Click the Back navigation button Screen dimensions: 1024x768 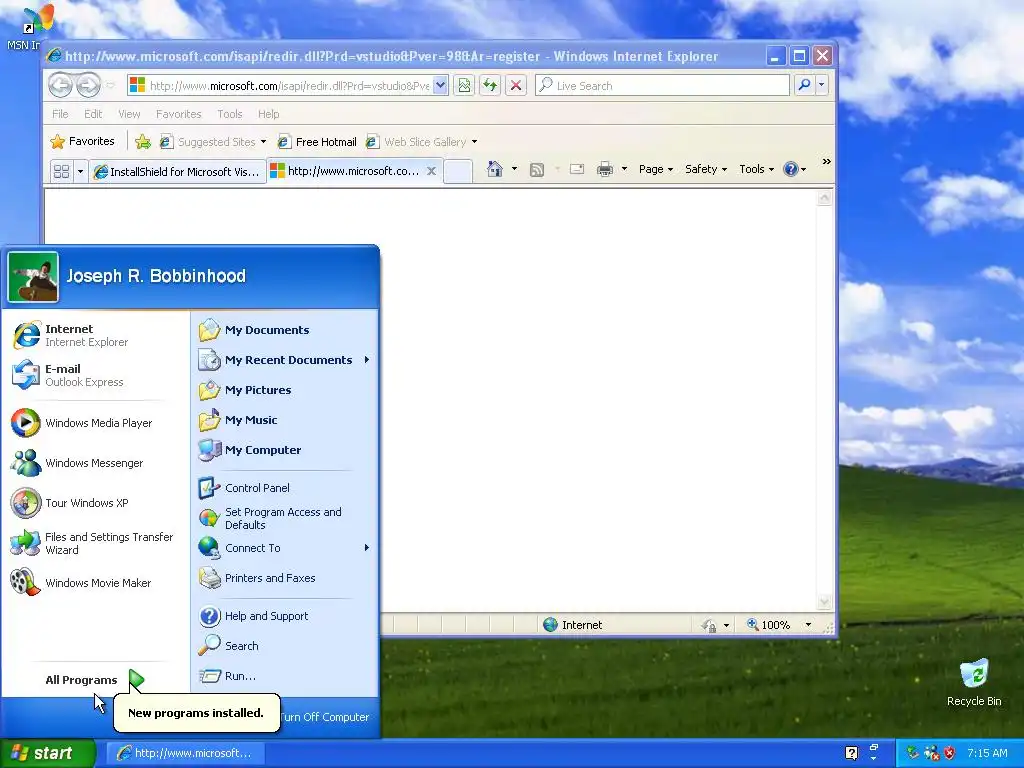(x=60, y=85)
